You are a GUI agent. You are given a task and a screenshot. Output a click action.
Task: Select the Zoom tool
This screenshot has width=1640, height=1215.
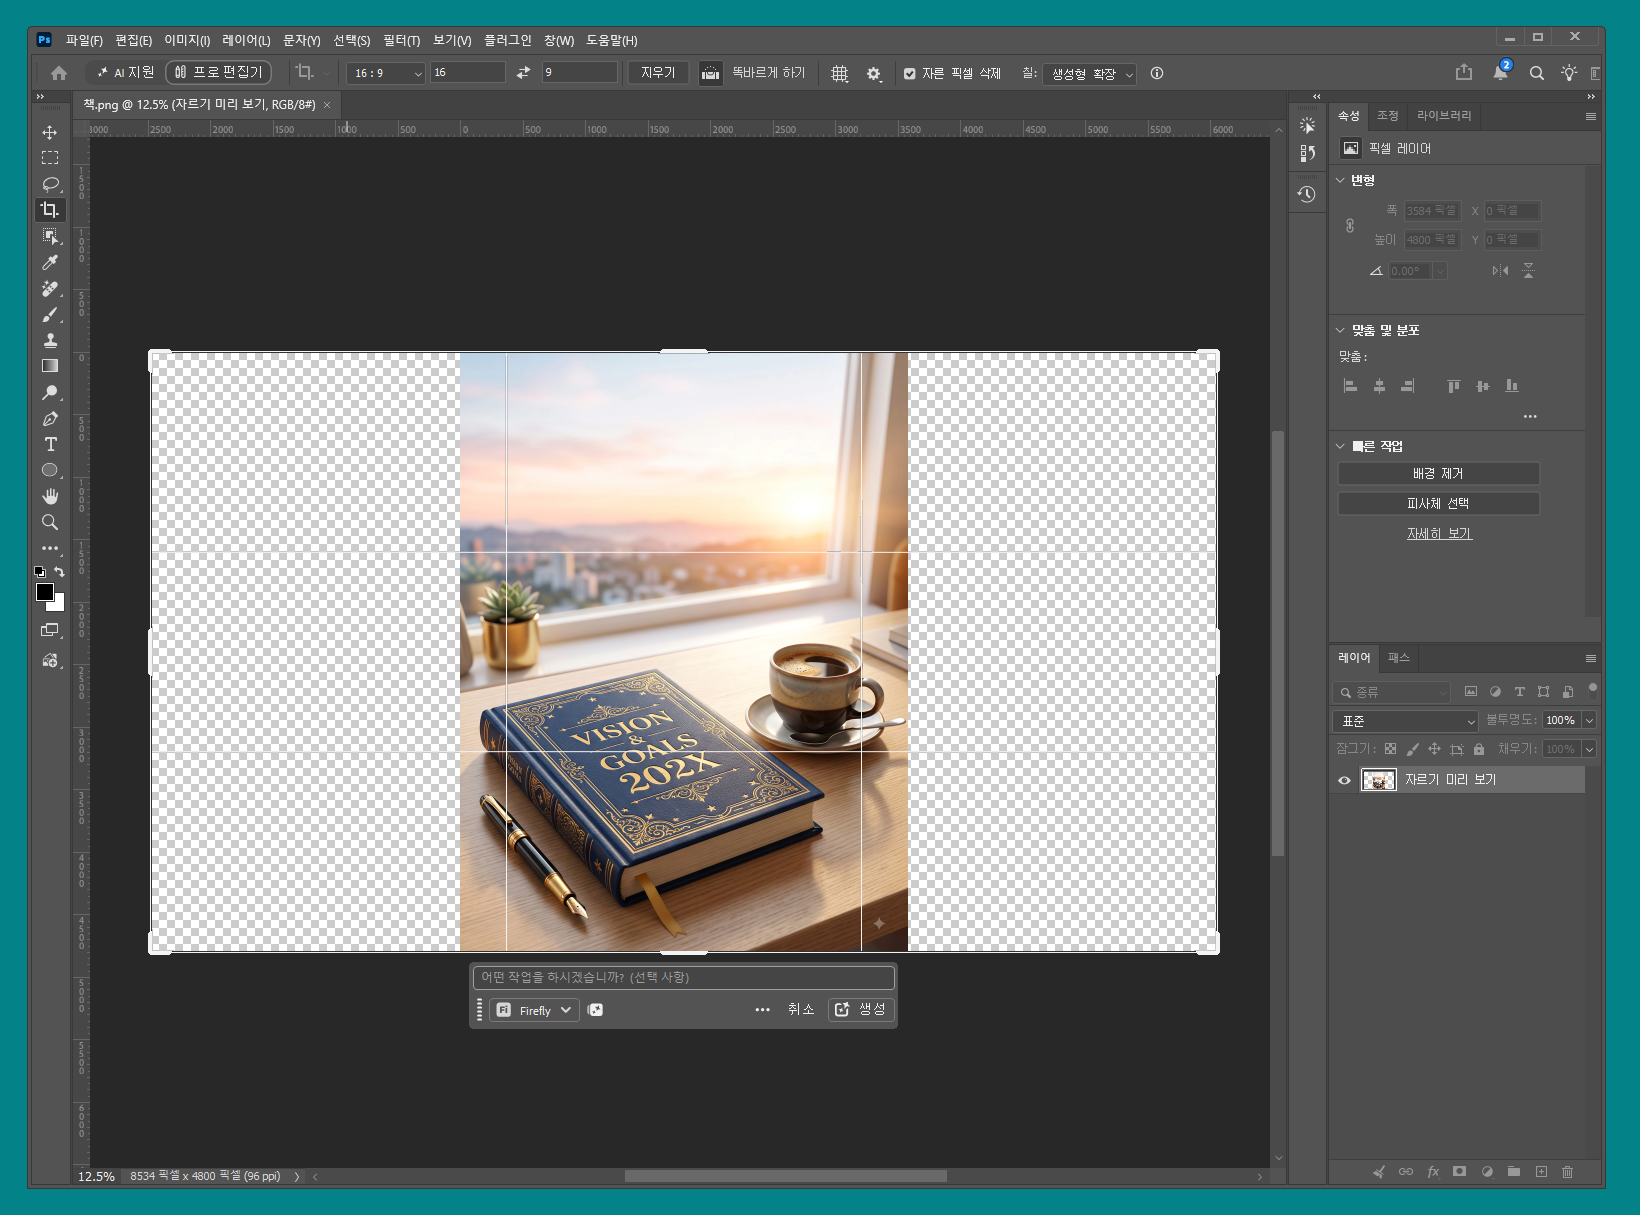point(50,522)
